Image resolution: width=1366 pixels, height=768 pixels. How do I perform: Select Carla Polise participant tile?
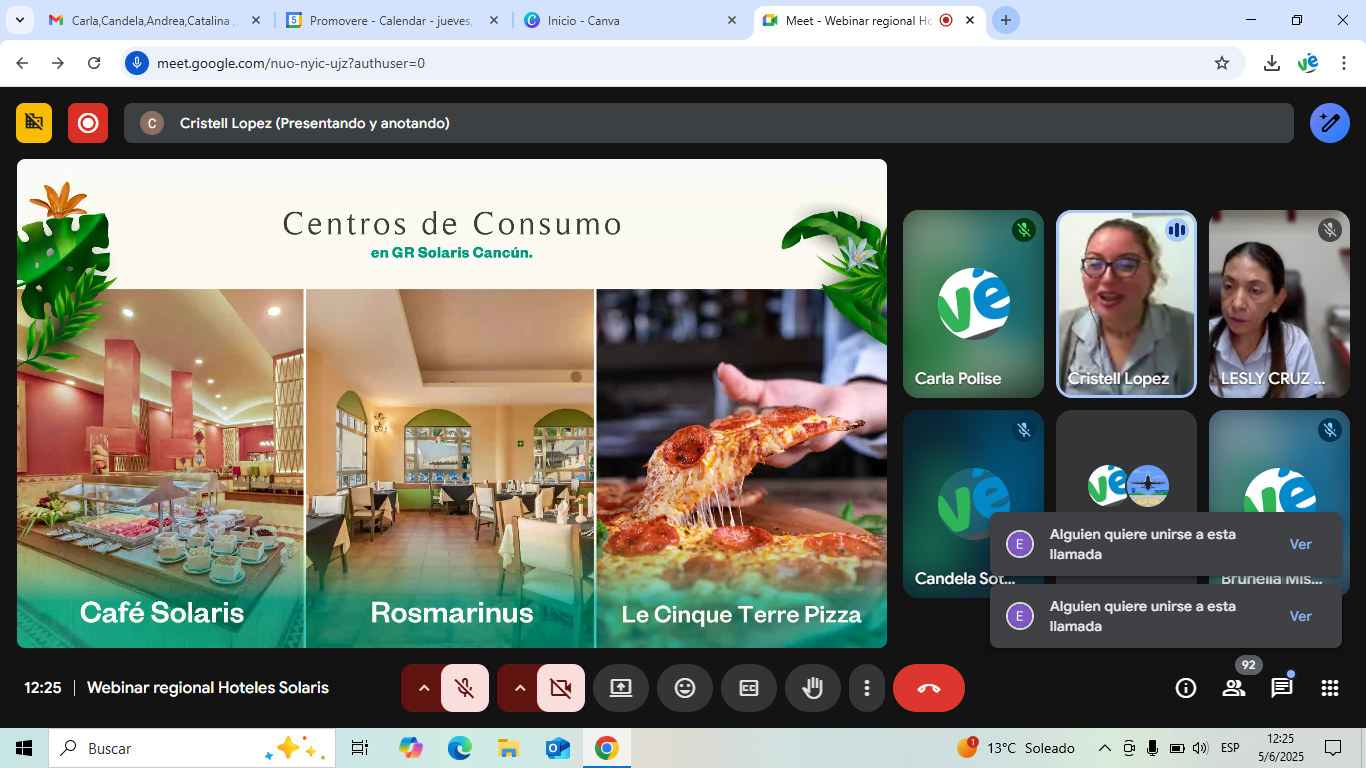tap(973, 304)
